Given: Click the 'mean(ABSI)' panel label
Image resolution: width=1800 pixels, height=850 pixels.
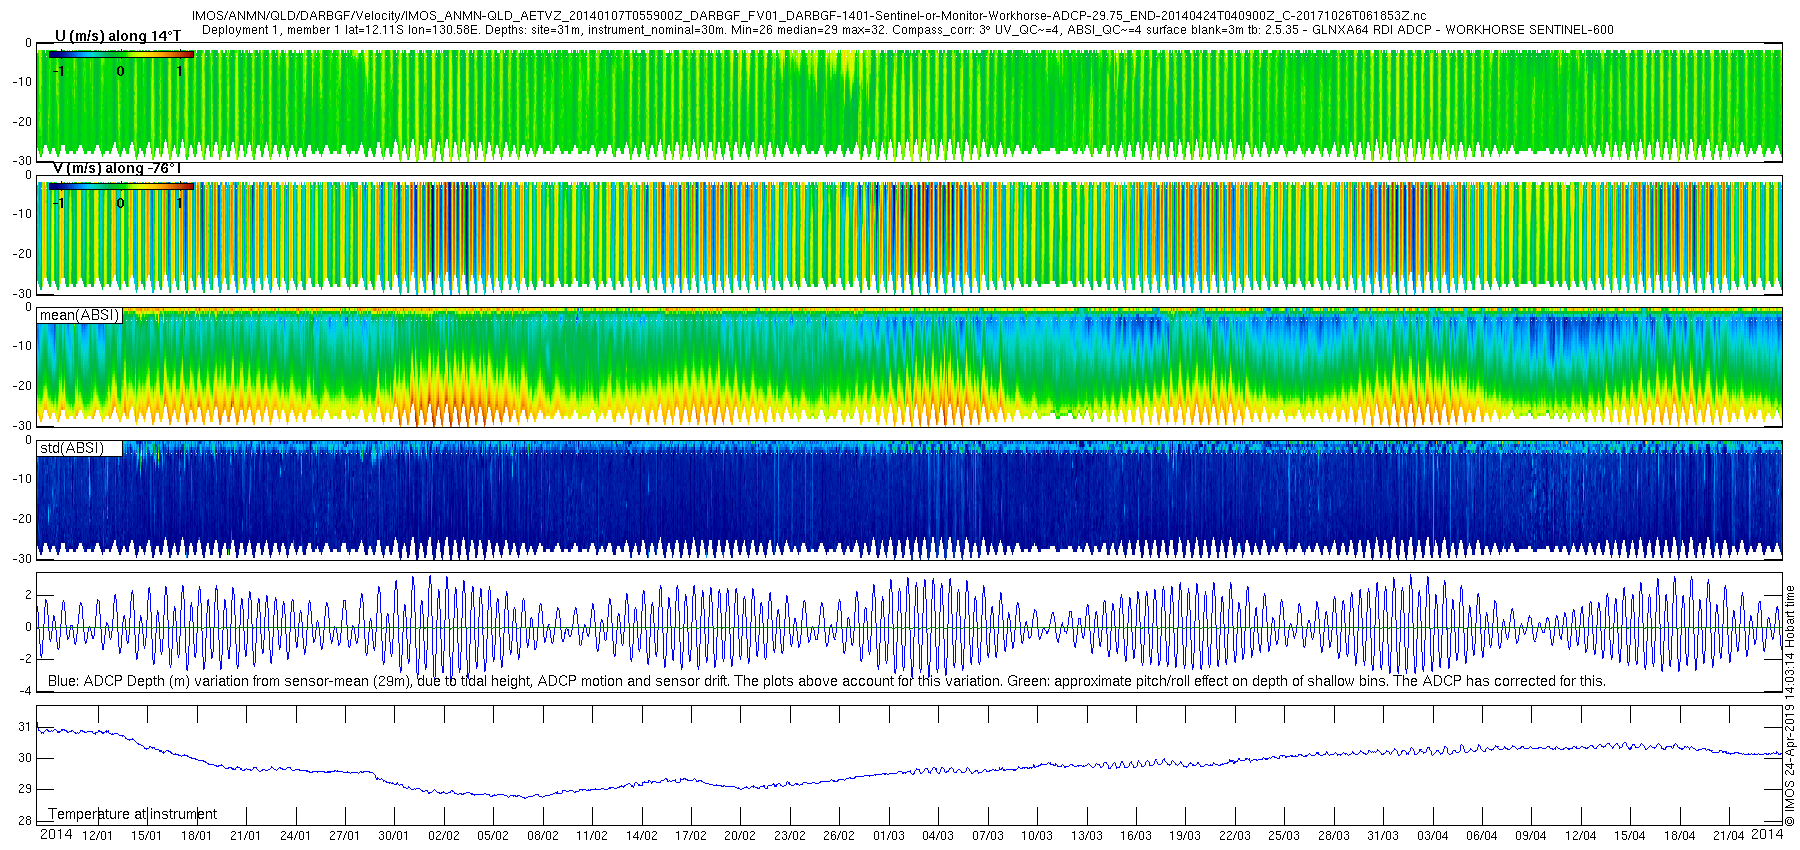Looking at the screenshot, I should tap(79, 315).
